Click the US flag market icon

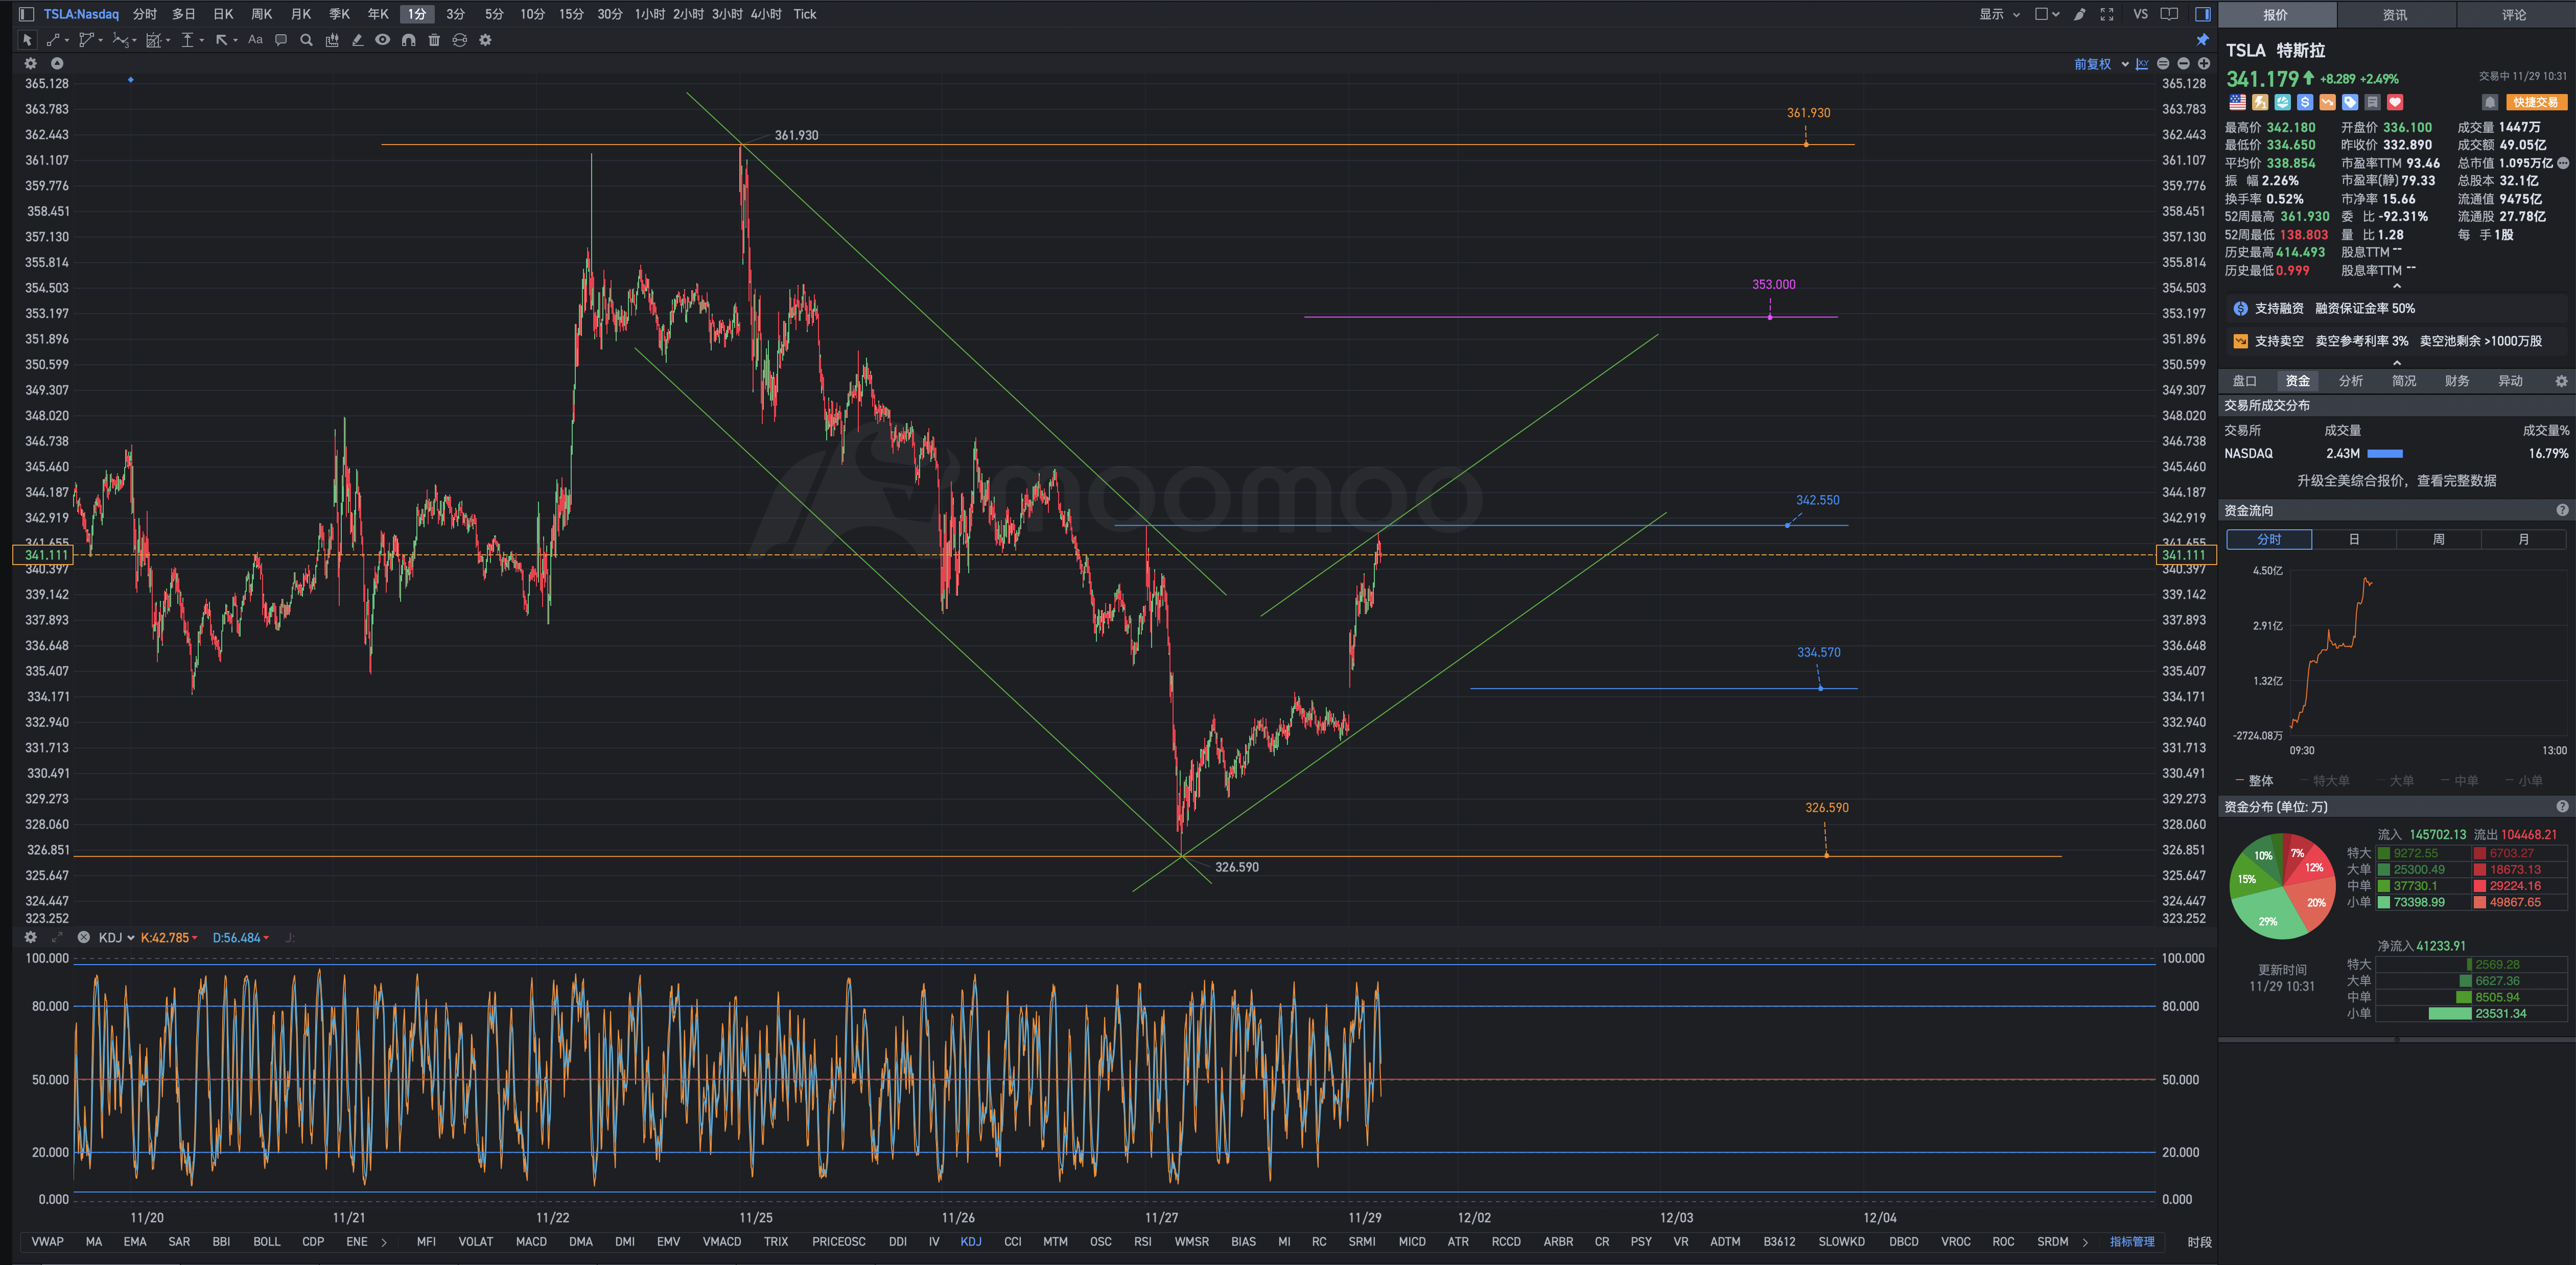(2238, 102)
